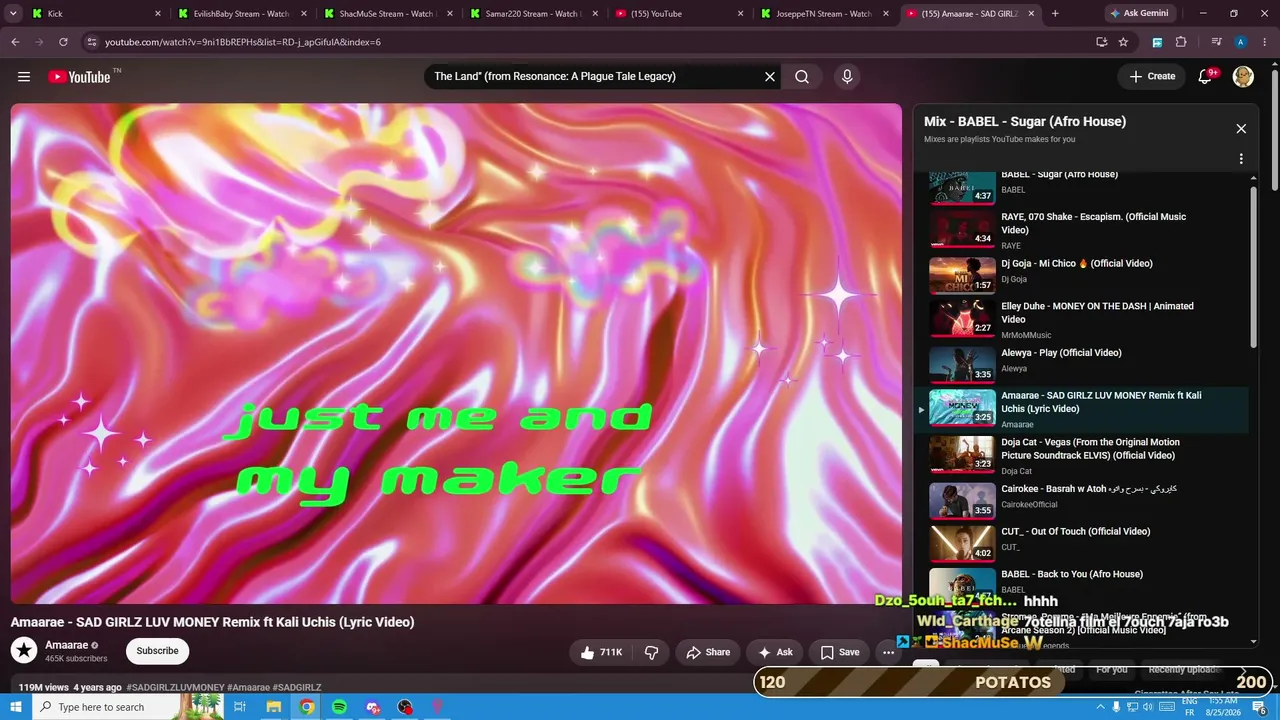Click the install app icon in the address bar
Viewport: 1280px width, 720px height.
(x=1101, y=42)
